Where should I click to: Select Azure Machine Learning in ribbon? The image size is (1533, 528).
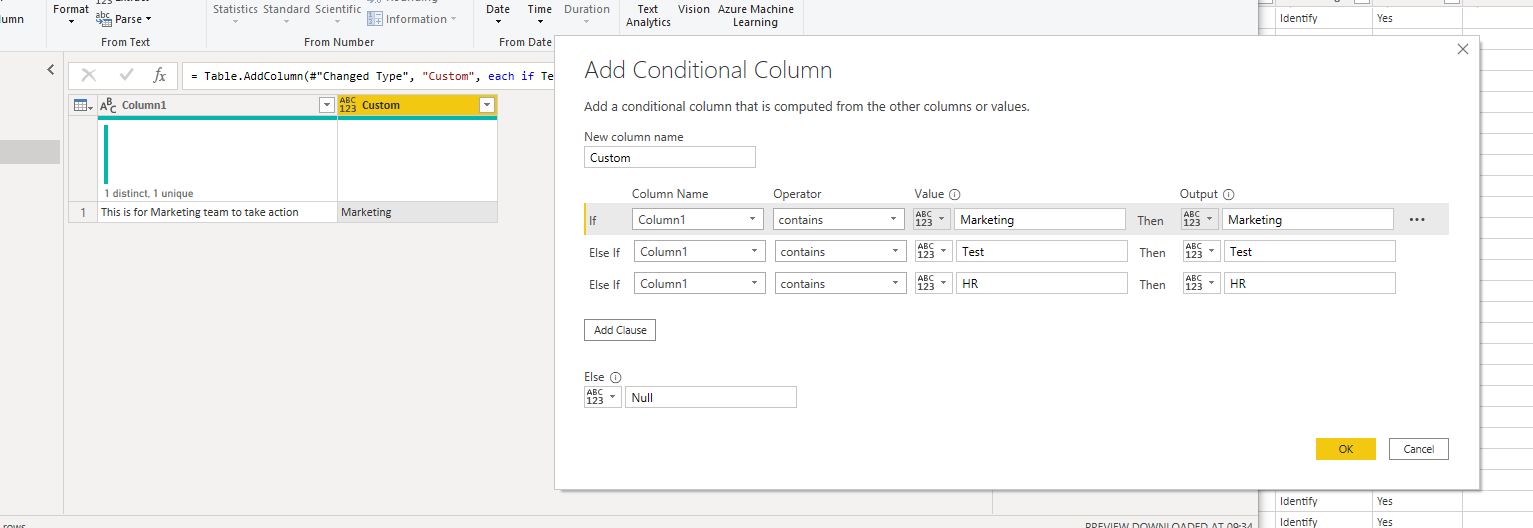coord(756,15)
